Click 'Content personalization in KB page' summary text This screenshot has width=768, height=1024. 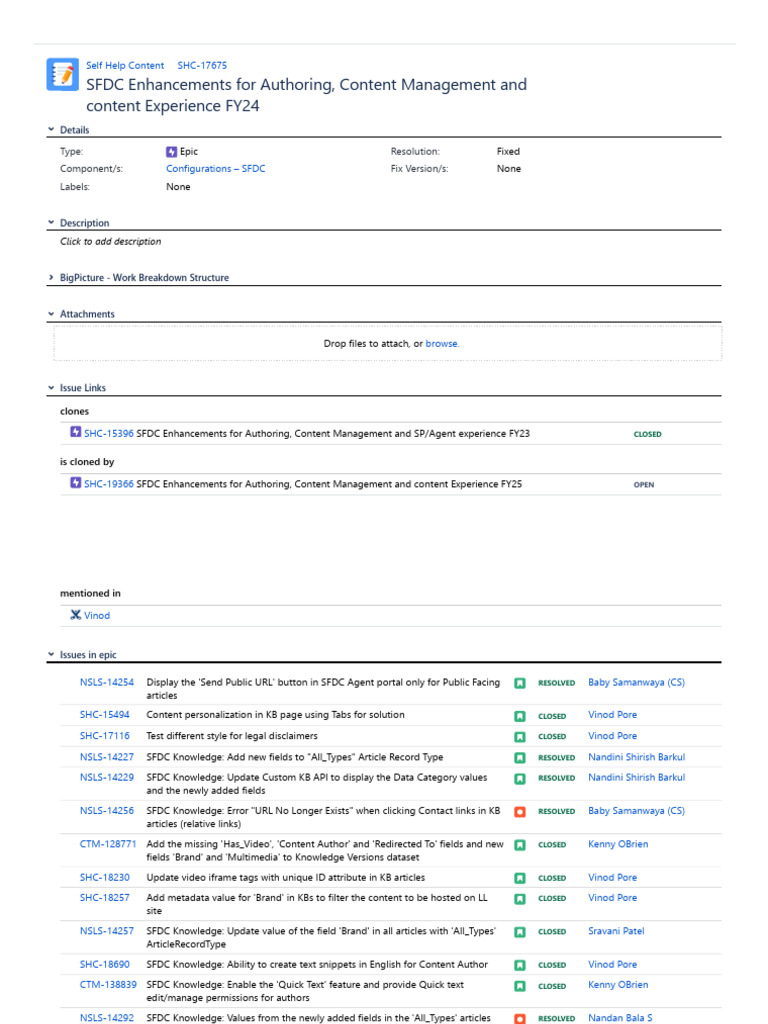(x=275, y=714)
